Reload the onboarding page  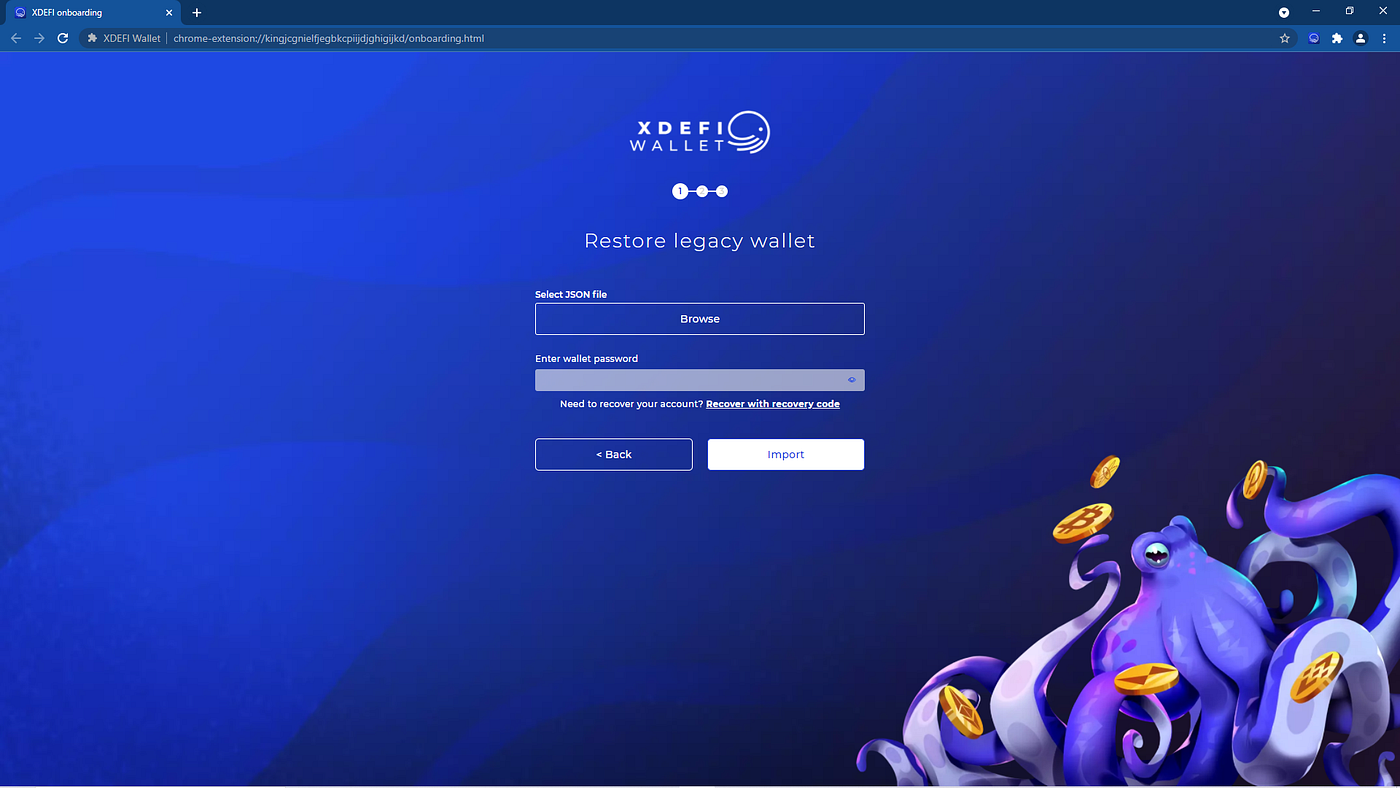63,38
